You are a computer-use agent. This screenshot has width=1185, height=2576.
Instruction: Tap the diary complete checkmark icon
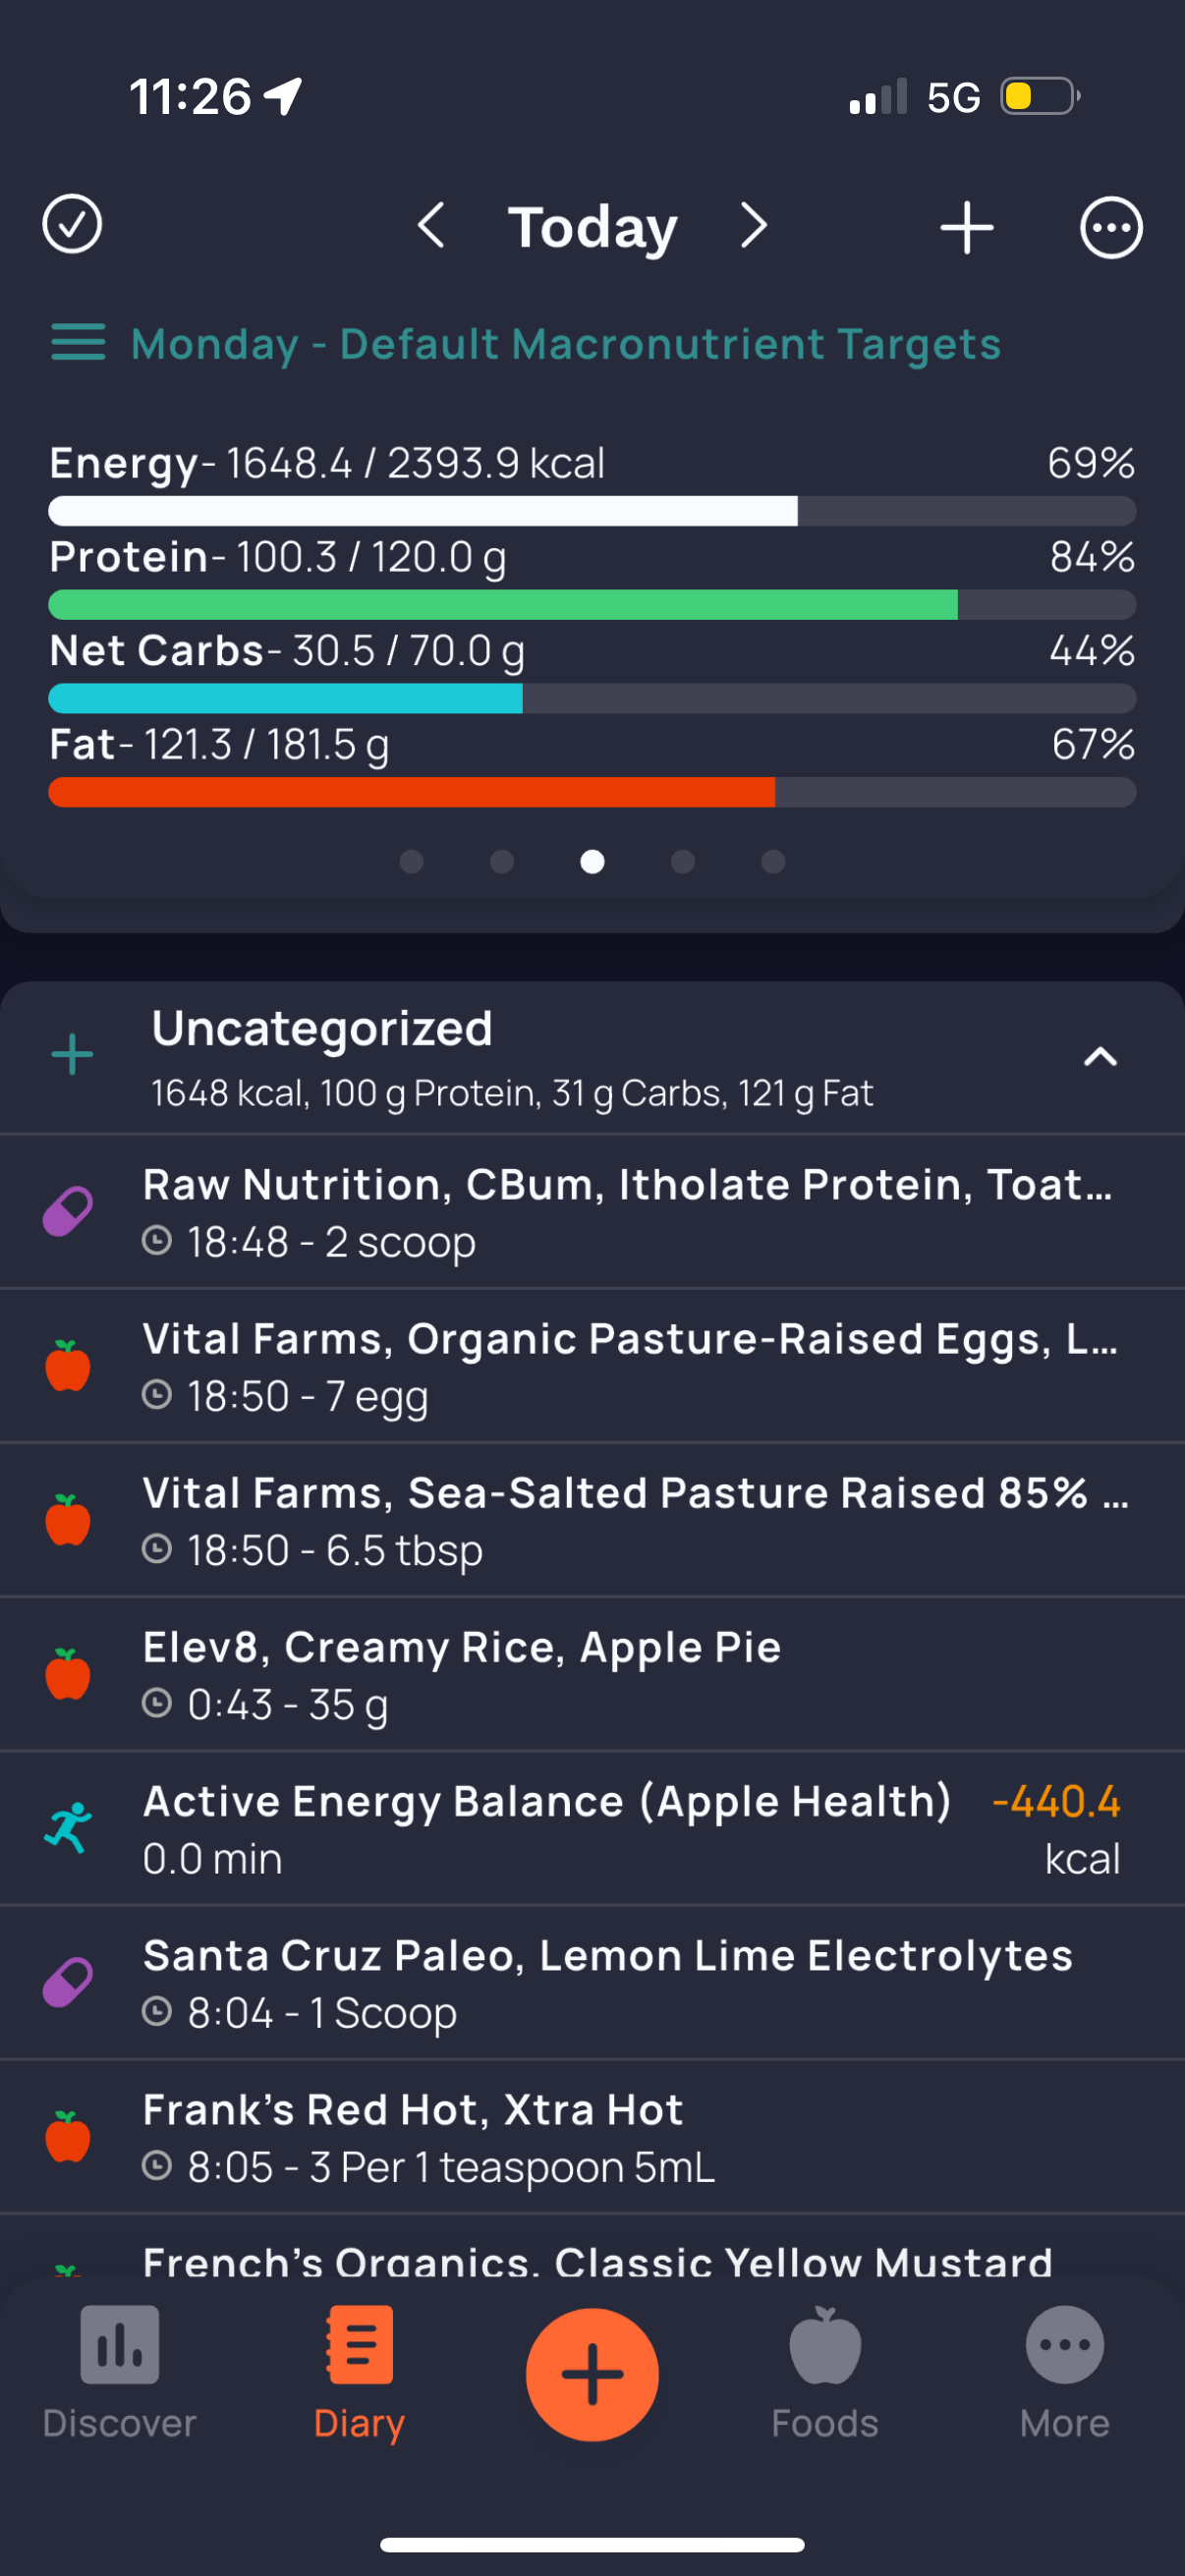[72, 225]
